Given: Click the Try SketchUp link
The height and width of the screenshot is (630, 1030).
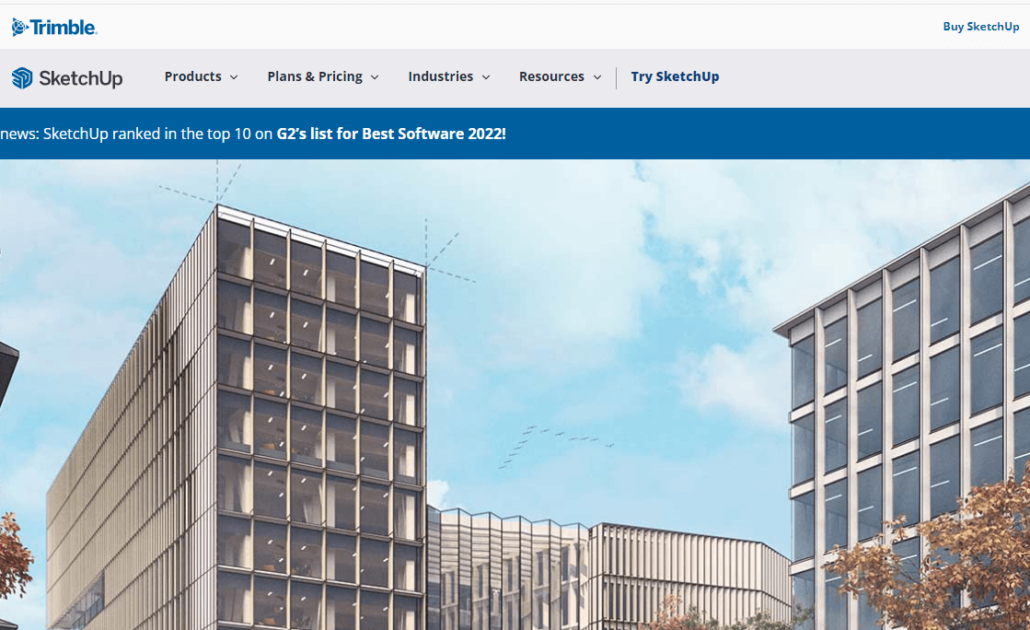Looking at the screenshot, I should pyautogui.click(x=675, y=76).
